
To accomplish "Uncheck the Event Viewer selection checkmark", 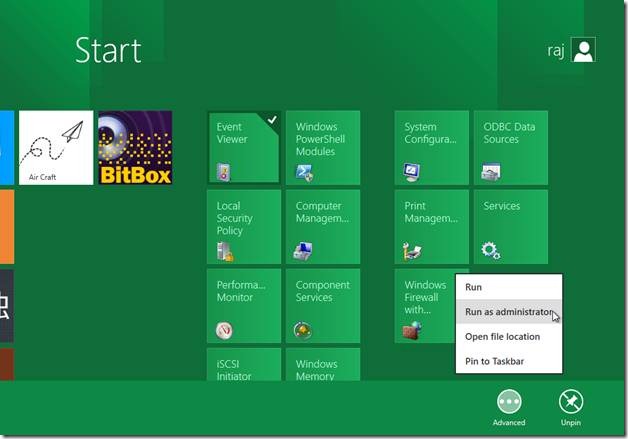I will pos(271,120).
